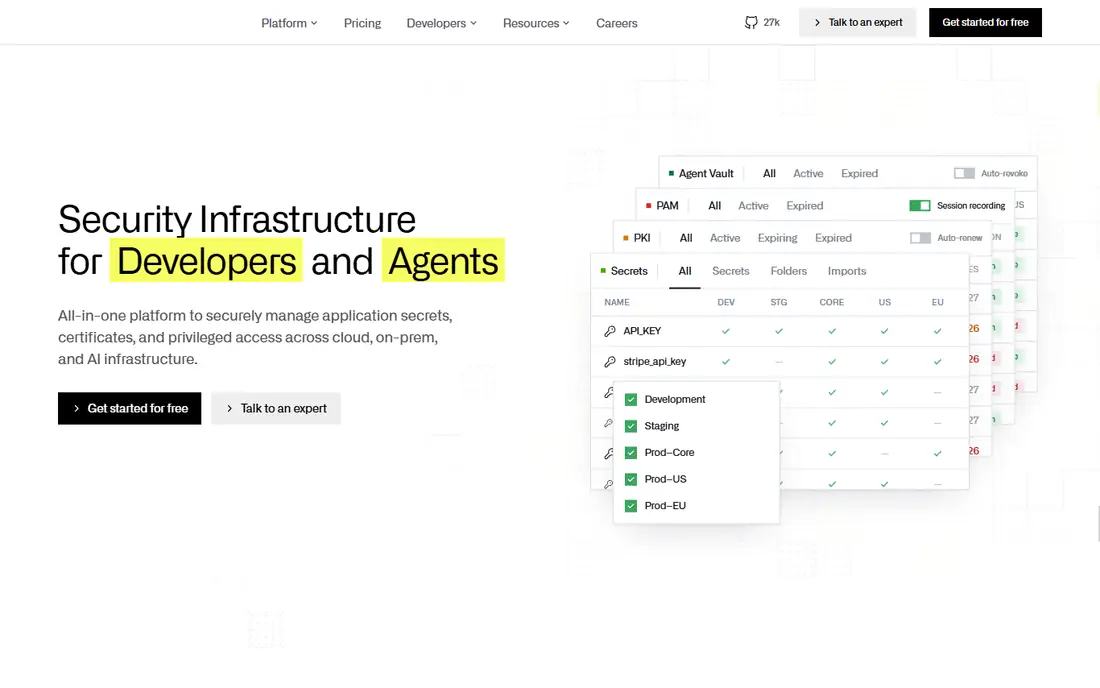Select the Expired tab in Agent Vault panel

pyautogui.click(x=859, y=173)
